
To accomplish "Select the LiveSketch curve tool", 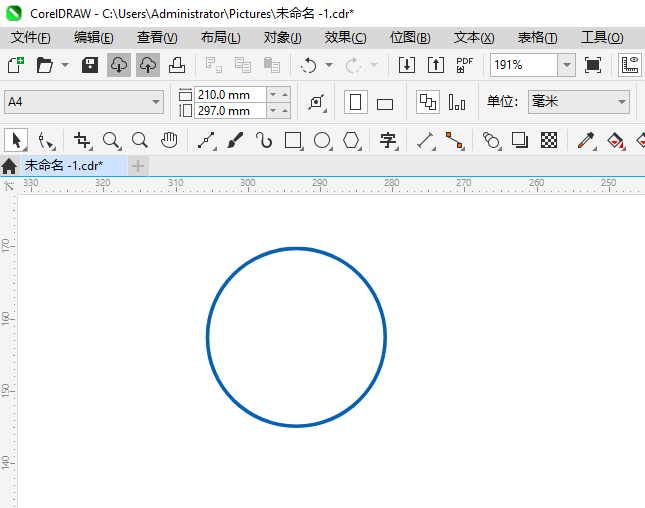I will (264, 141).
